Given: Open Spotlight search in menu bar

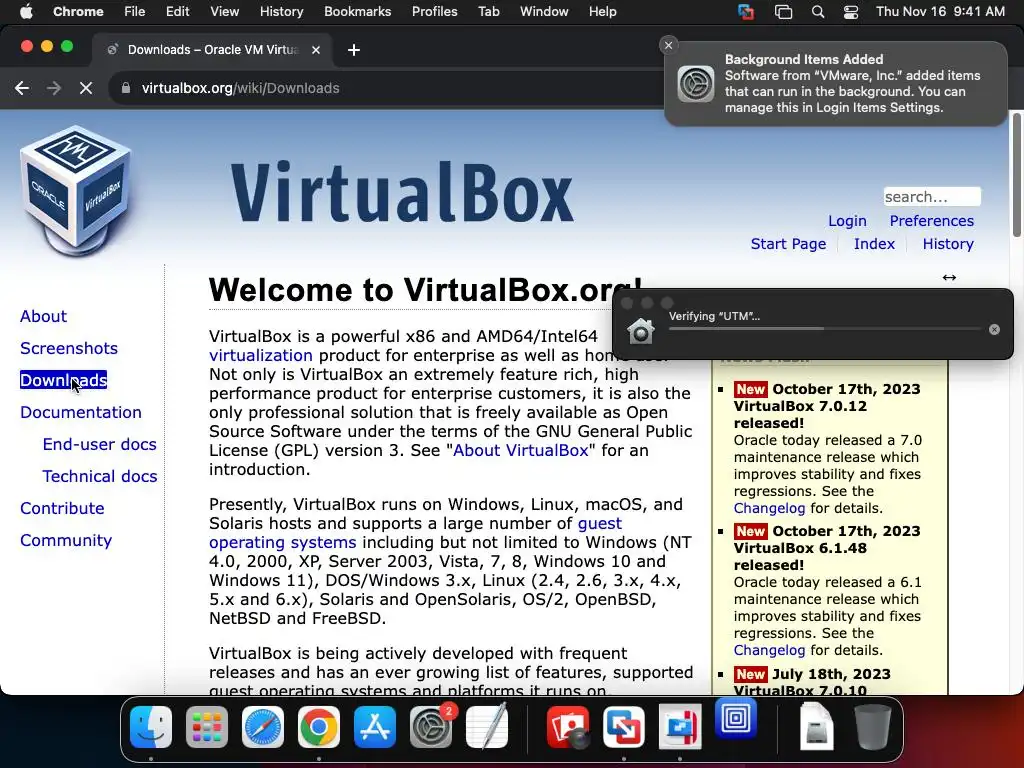Looking at the screenshot, I should [x=818, y=11].
